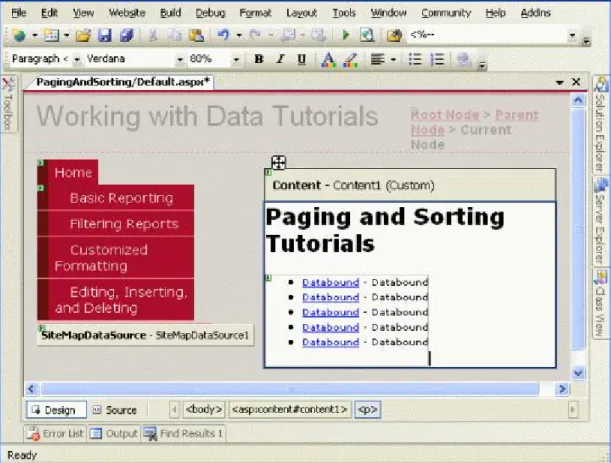Image resolution: width=611 pixels, height=463 pixels.
Task: Select the <body> tag navigator button
Action: [x=204, y=410]
